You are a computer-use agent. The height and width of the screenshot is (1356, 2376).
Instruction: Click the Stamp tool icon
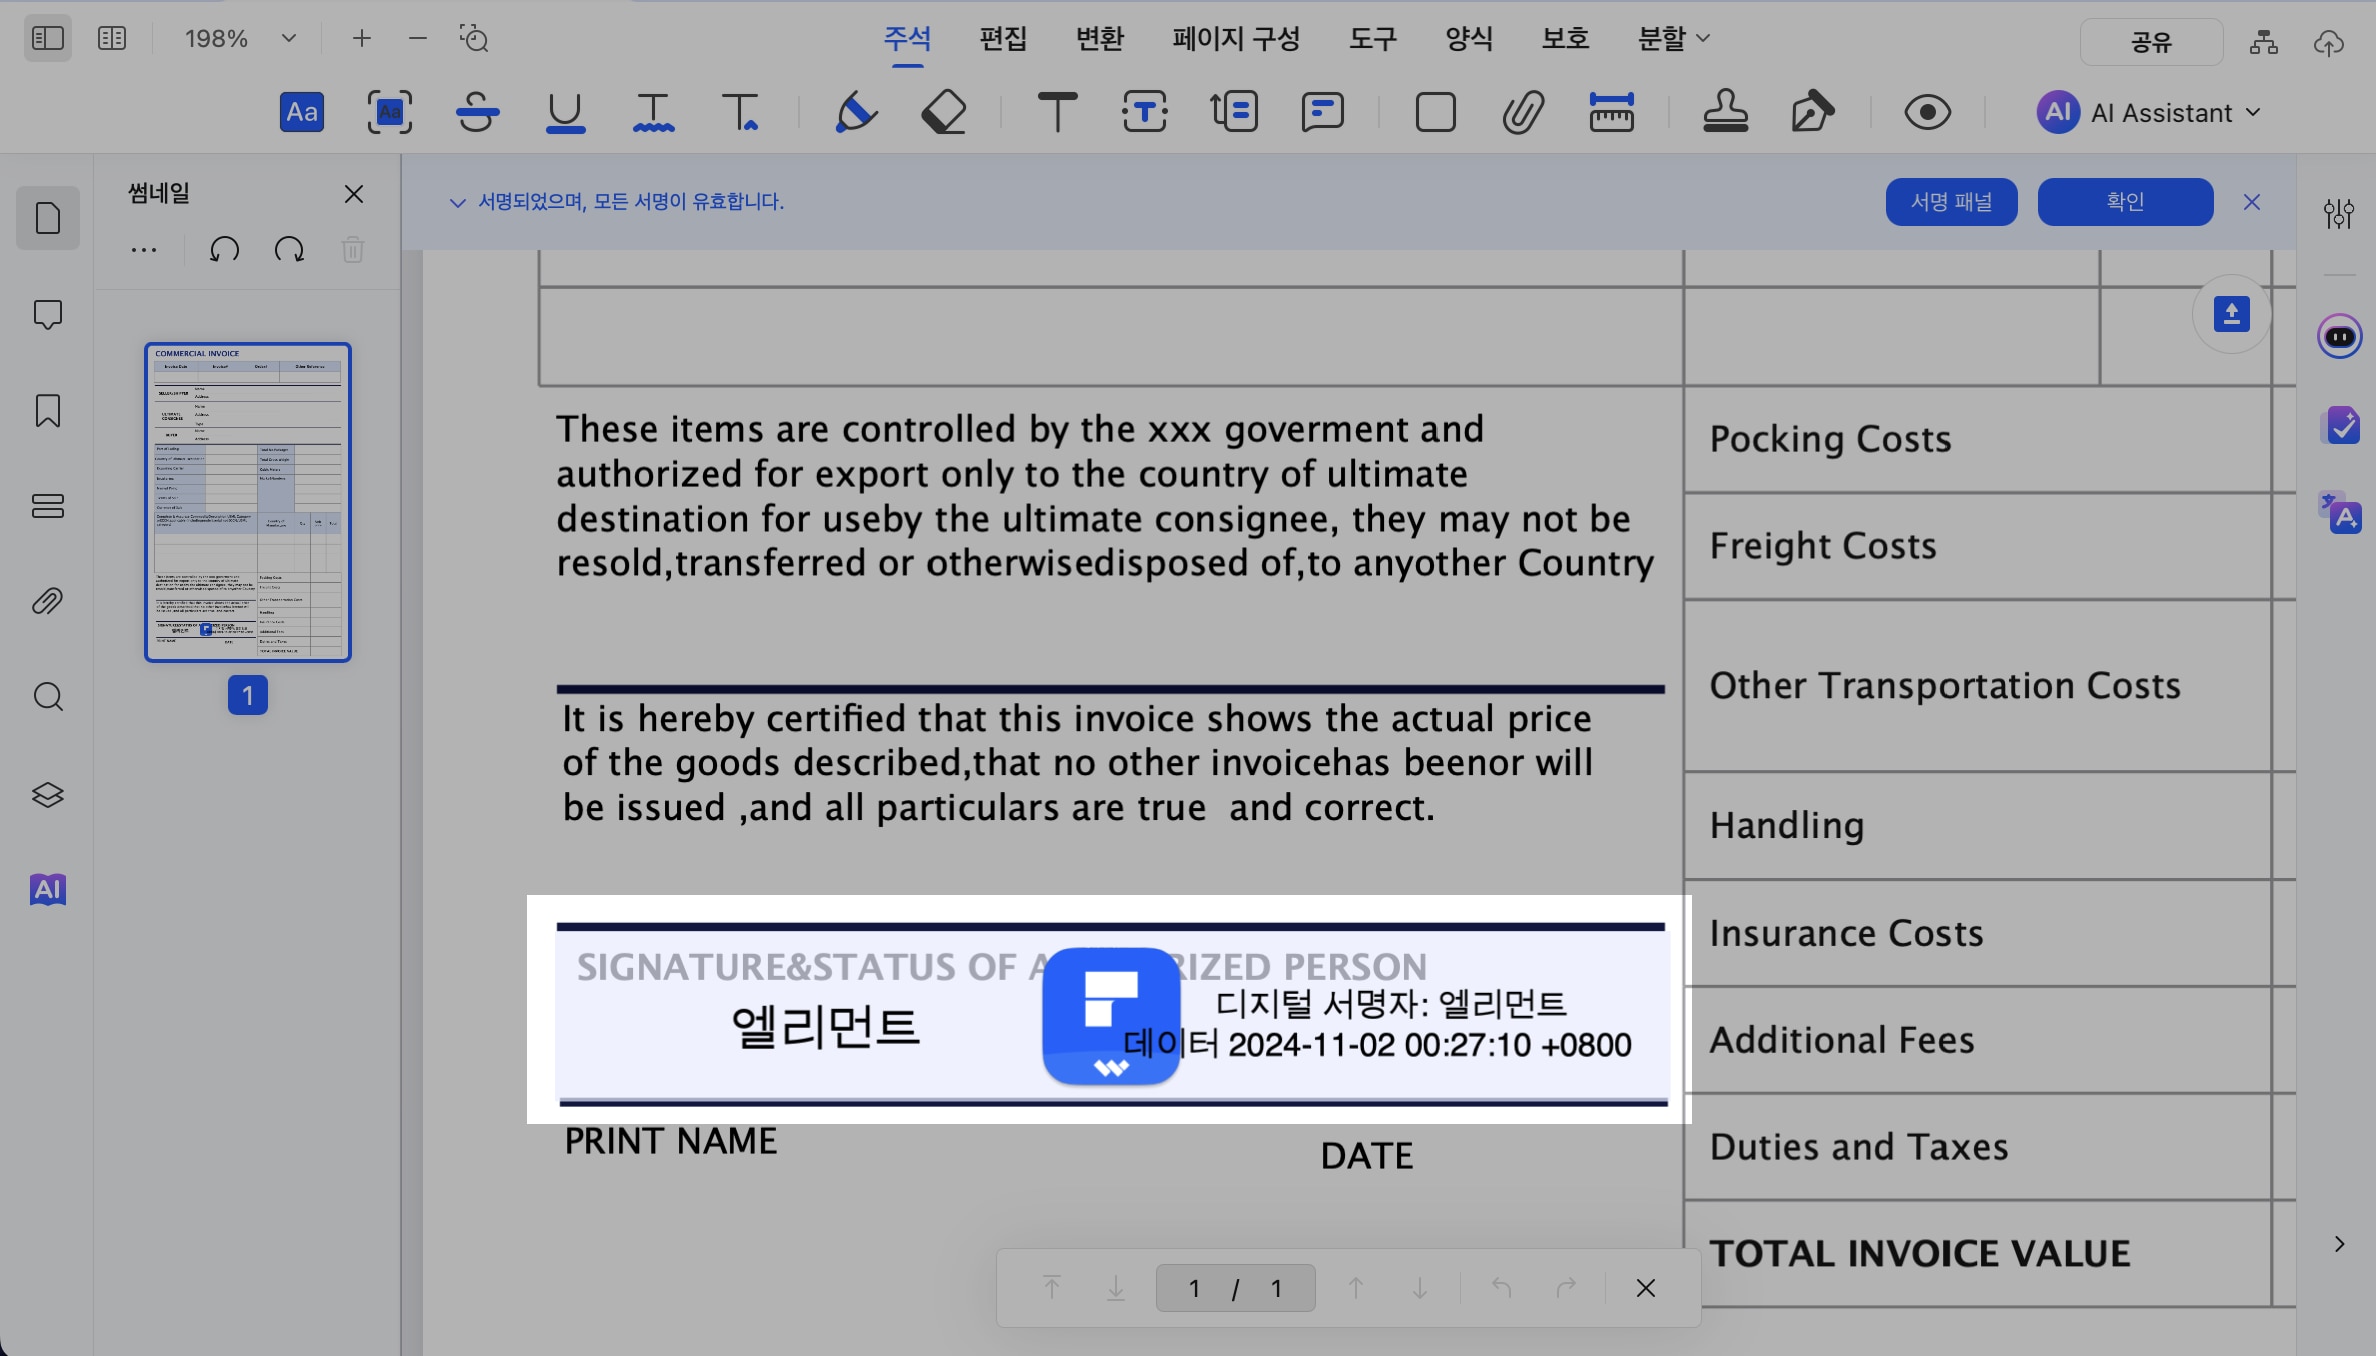(1727, 113)
